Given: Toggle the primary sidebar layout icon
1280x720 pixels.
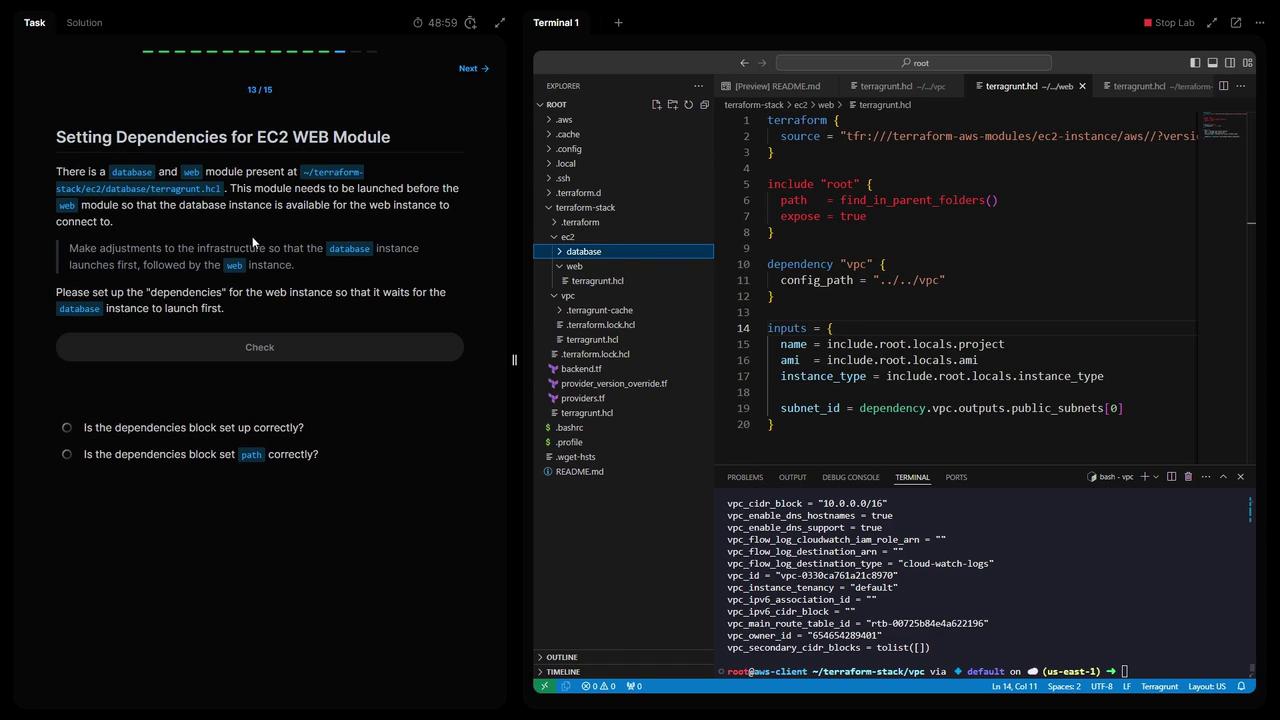Looking at the screenshot, I should 1195,63.
